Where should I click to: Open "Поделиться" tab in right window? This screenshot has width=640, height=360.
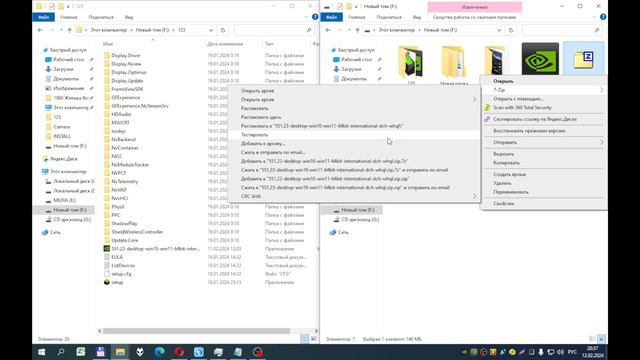tap(389, 17)
